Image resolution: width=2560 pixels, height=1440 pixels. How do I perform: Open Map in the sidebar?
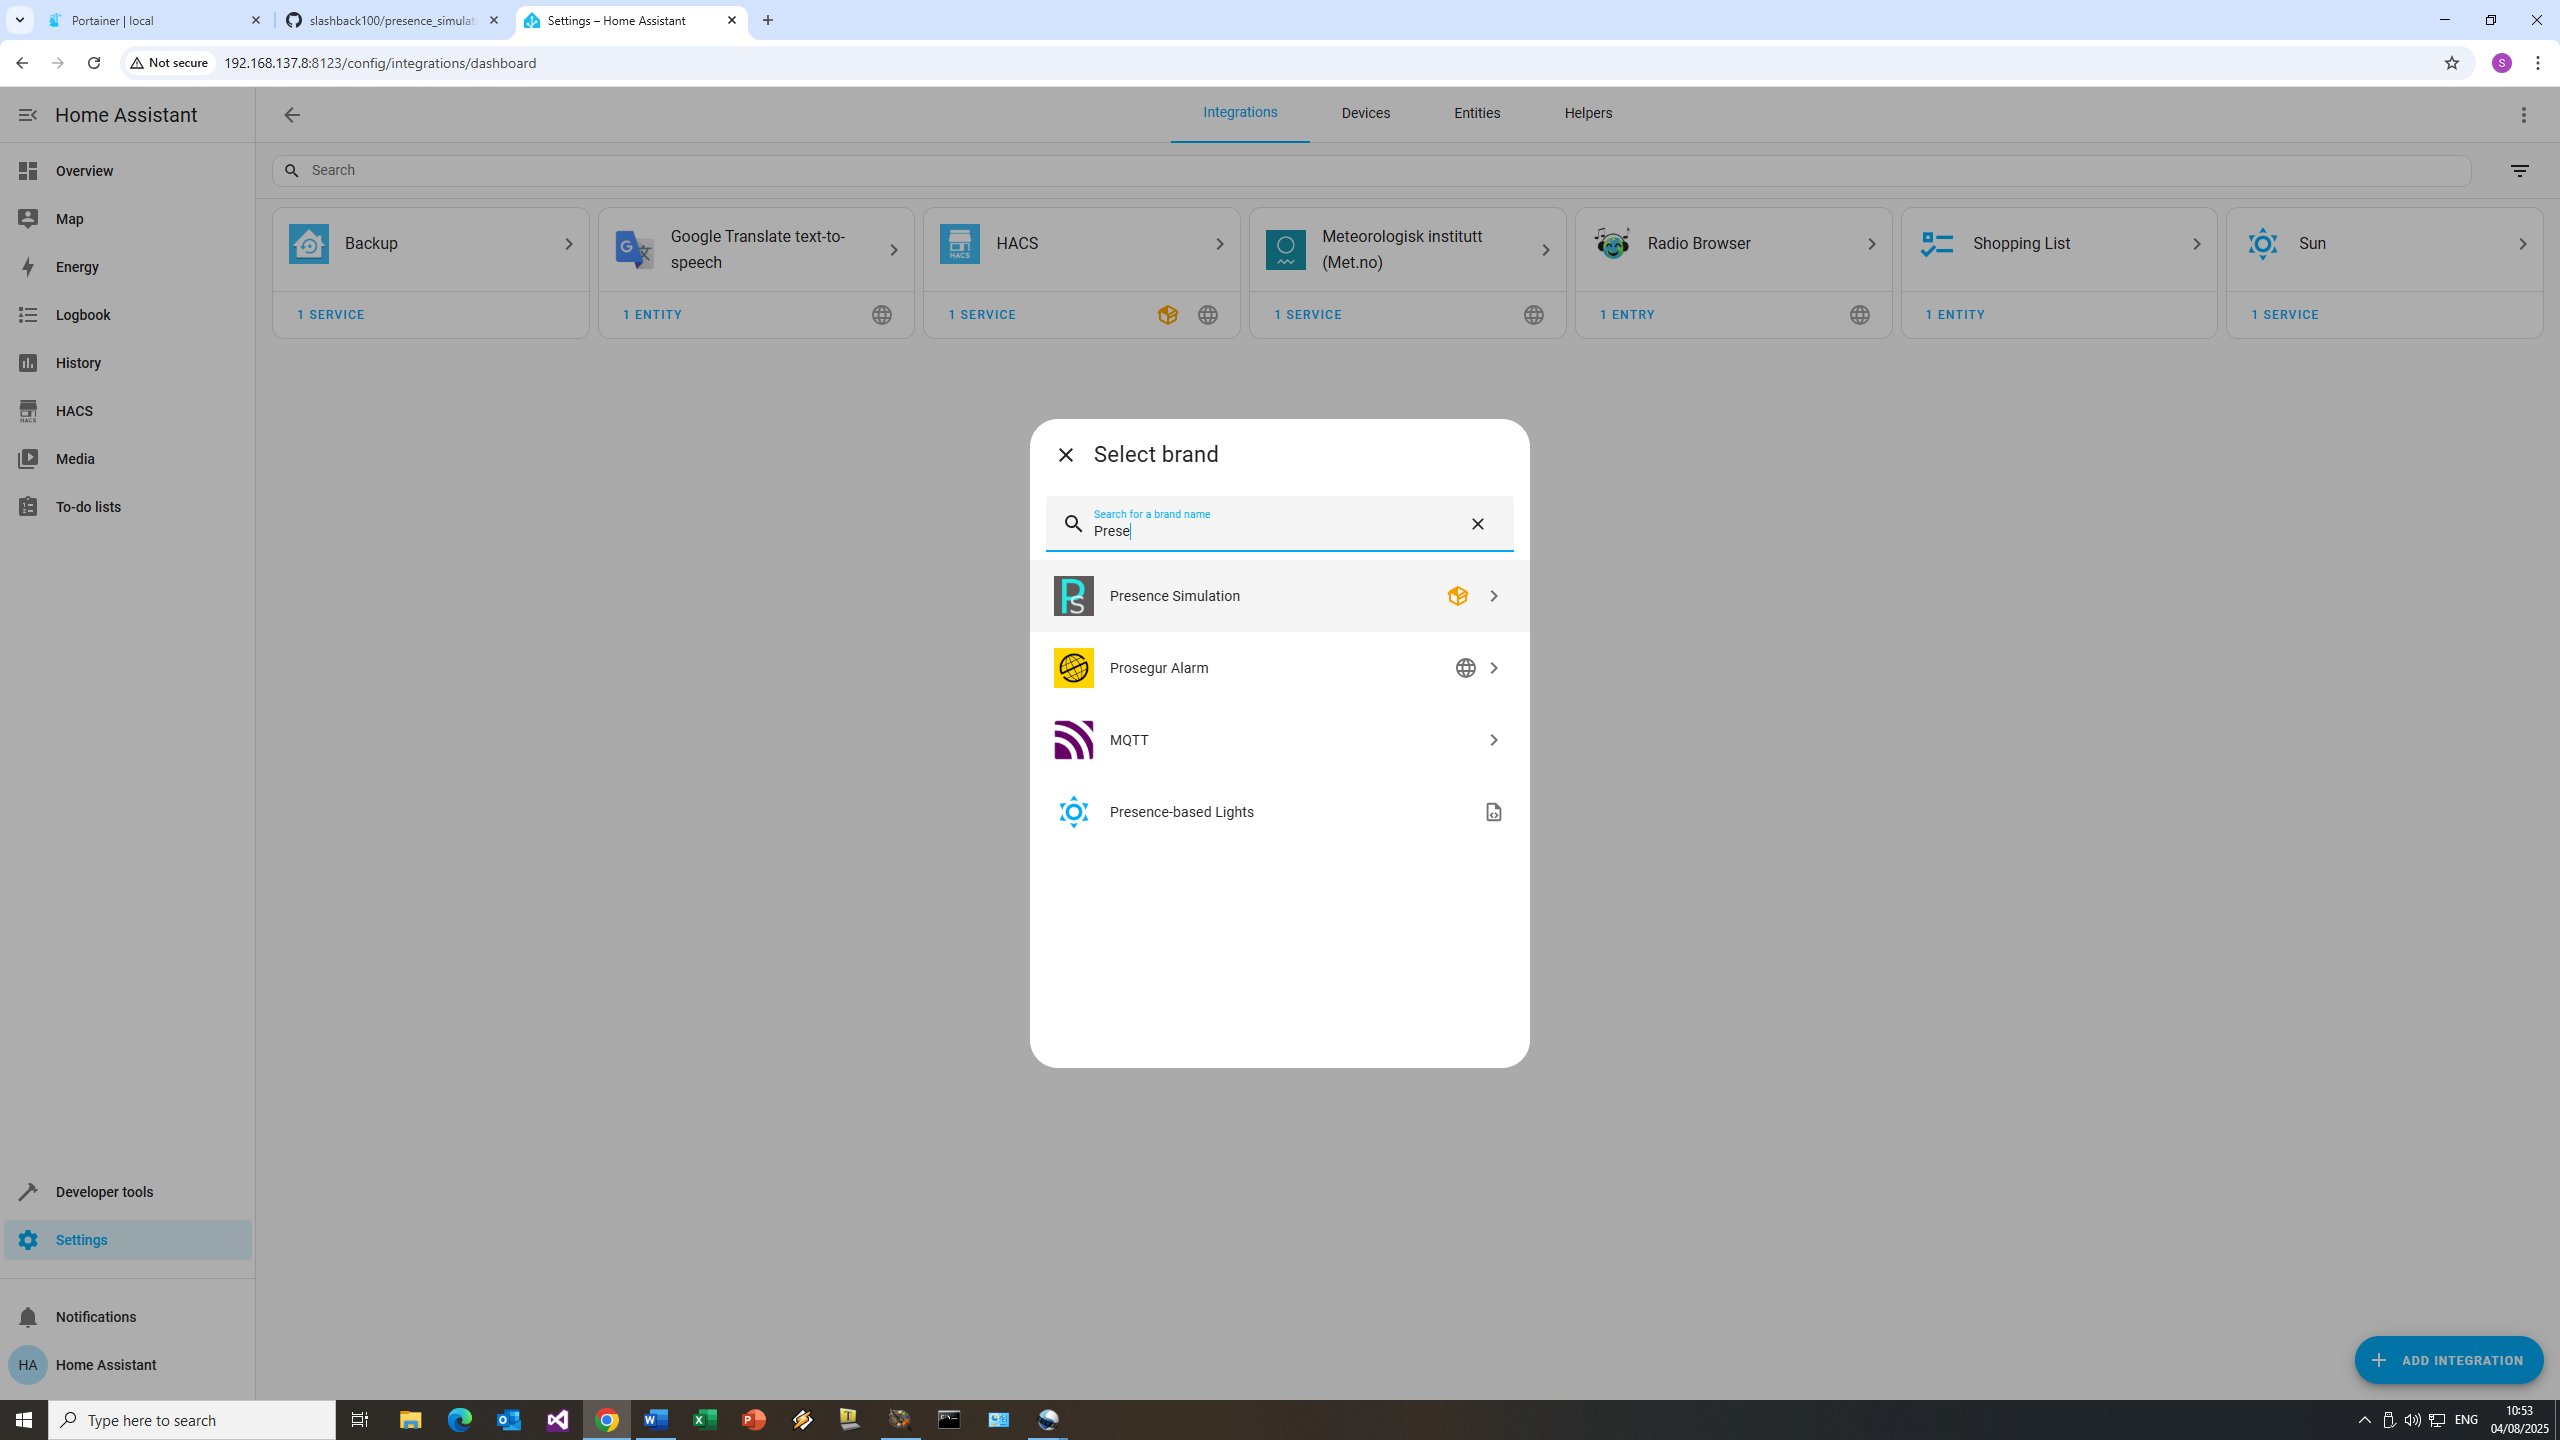(128, 219)
